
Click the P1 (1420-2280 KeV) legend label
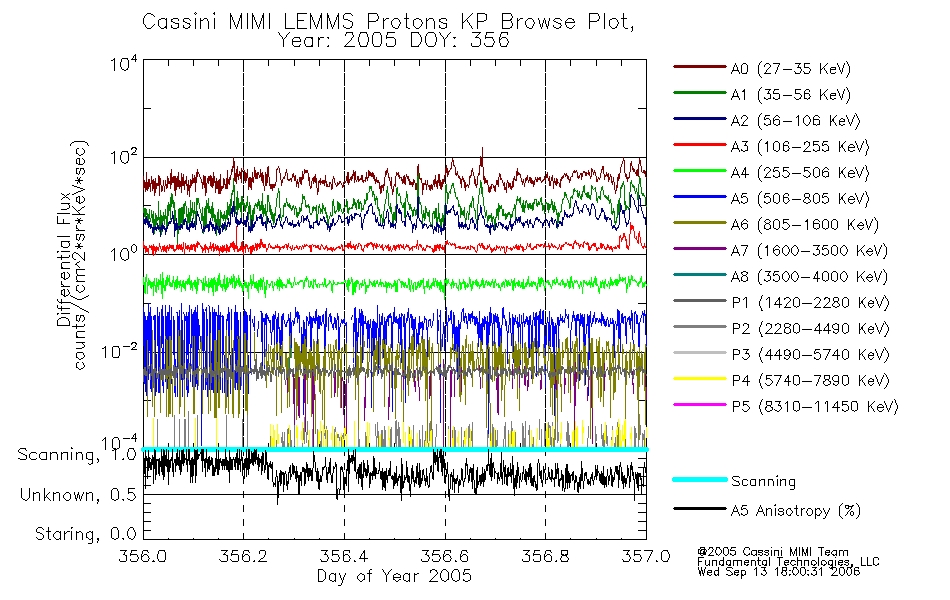(810, 303)
